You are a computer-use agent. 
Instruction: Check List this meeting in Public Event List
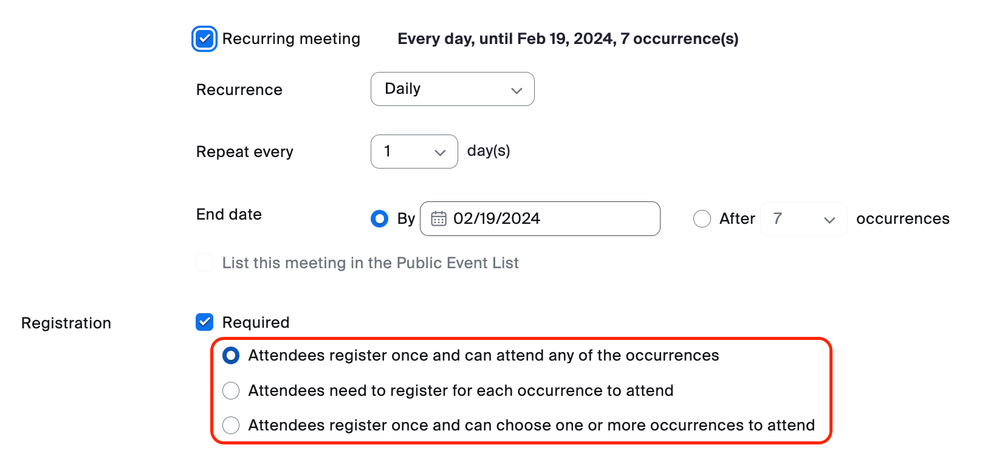205,263
